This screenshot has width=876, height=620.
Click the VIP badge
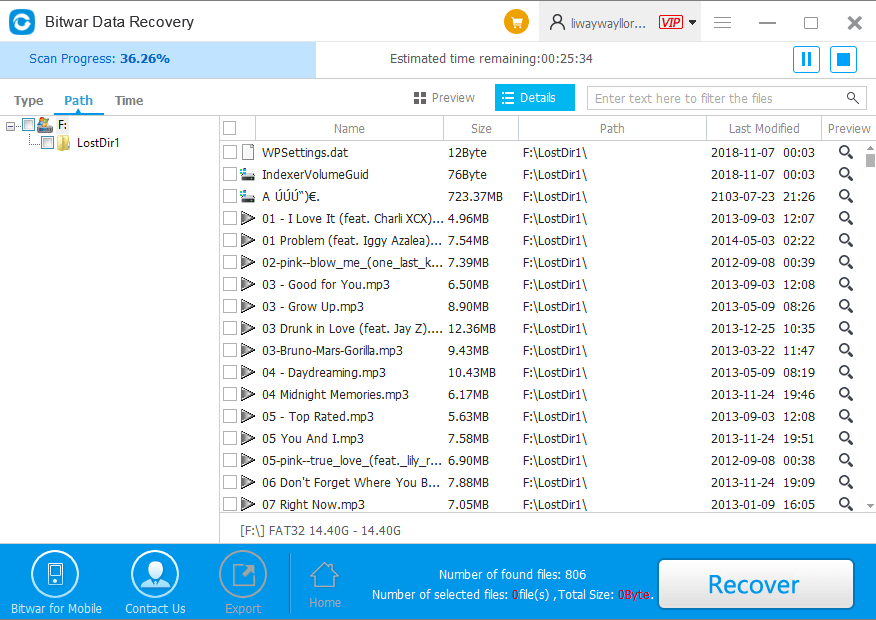click(670, 22)
